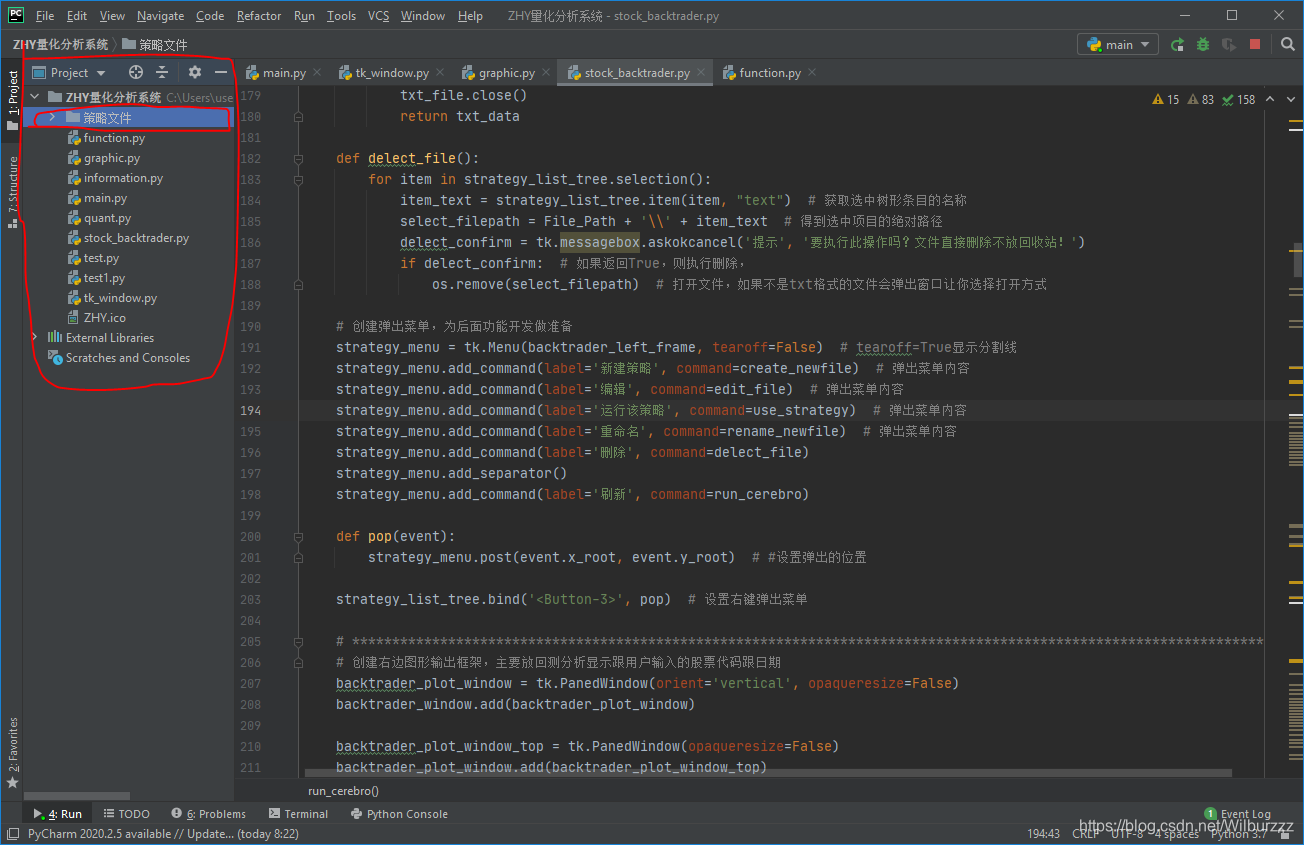
Task: Click the Search Everywhere magnifier icon
Action: 1288,44
